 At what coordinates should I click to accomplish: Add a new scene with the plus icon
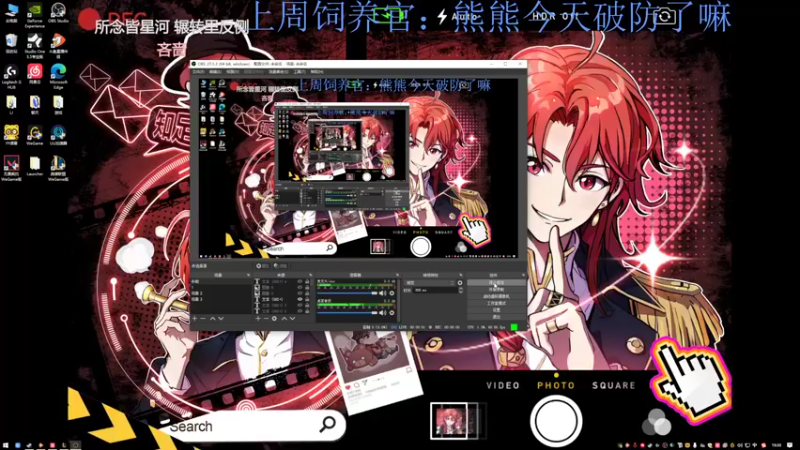pos(194,318)
